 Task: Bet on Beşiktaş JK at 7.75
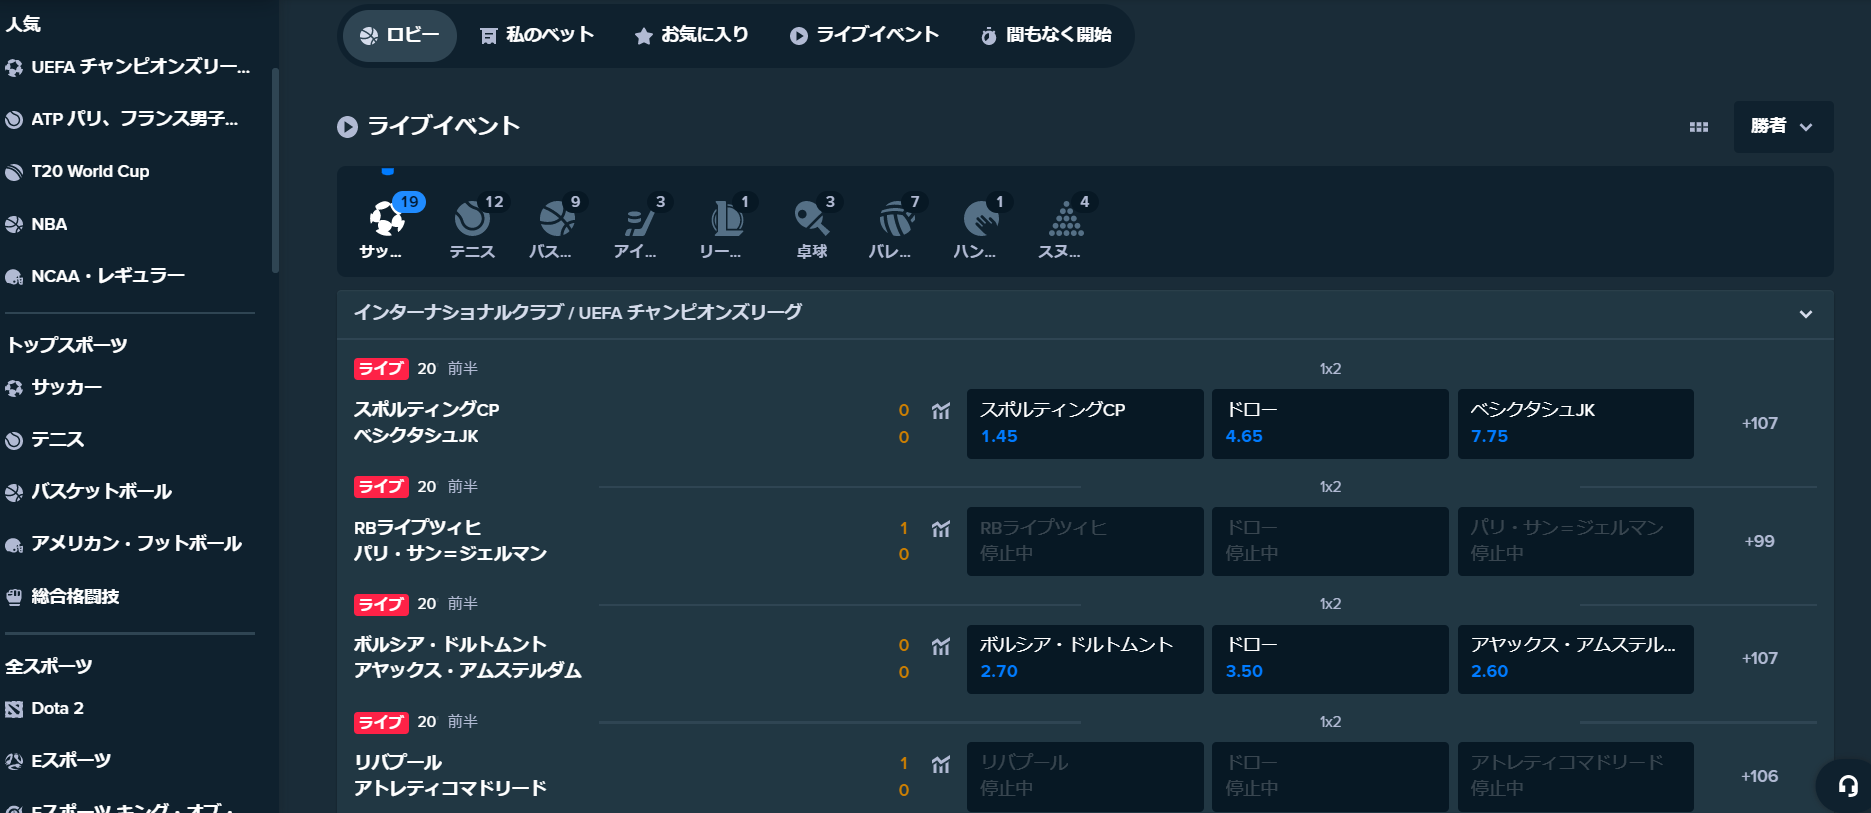tap(1575, 424)
